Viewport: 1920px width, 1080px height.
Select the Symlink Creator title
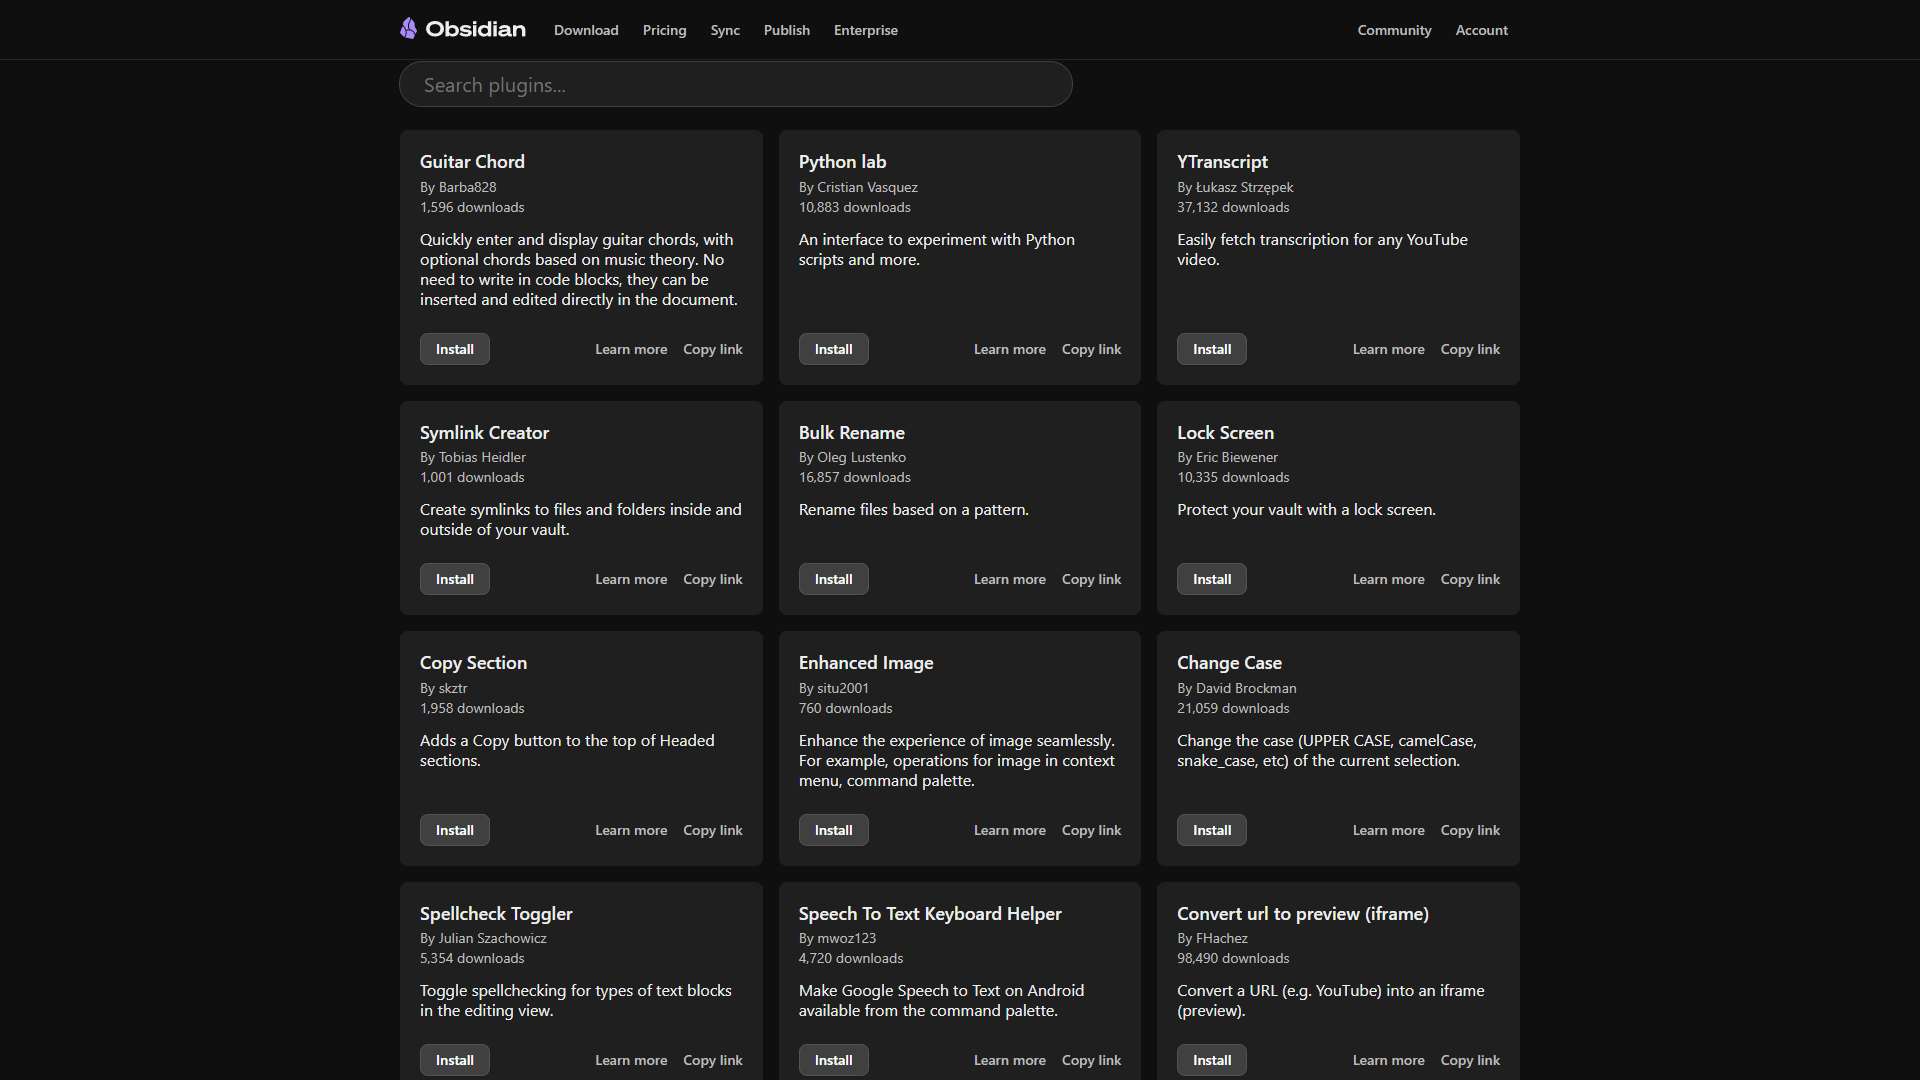point(484,432)
